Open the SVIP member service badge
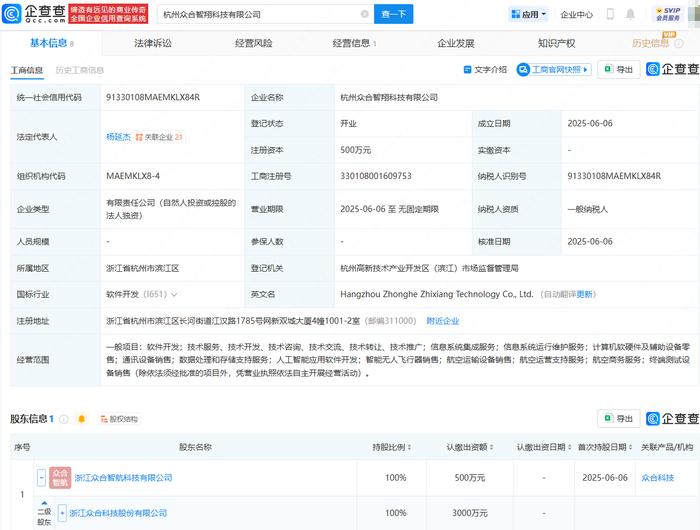The height and width of the screenshot is (530, 700). click(668, 14)
